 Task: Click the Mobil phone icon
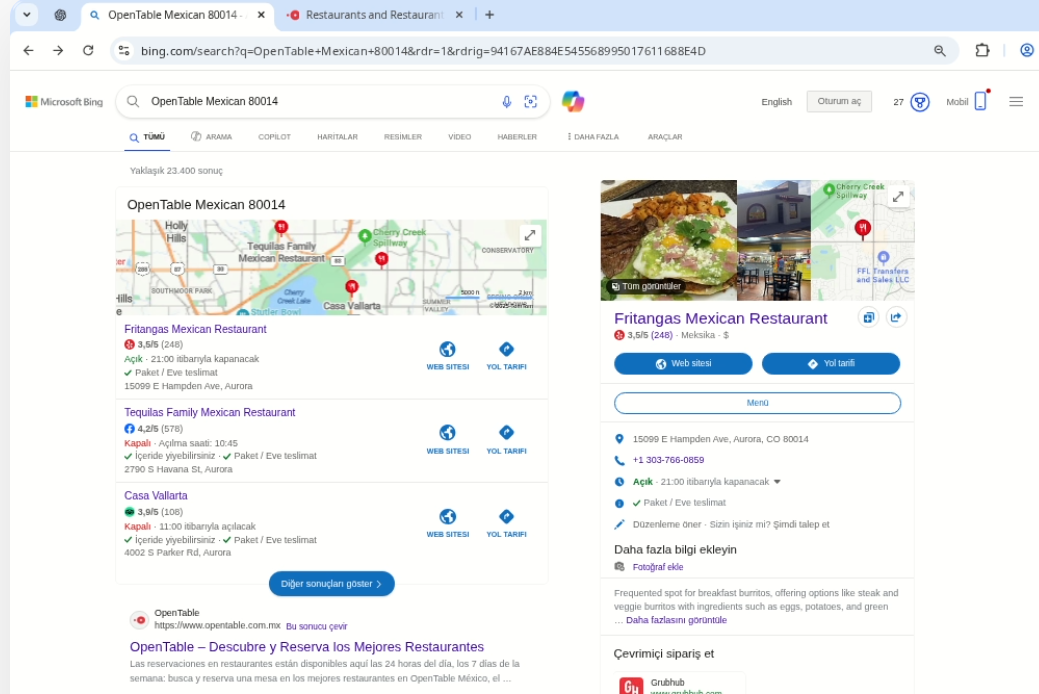[x=981, y=101]
